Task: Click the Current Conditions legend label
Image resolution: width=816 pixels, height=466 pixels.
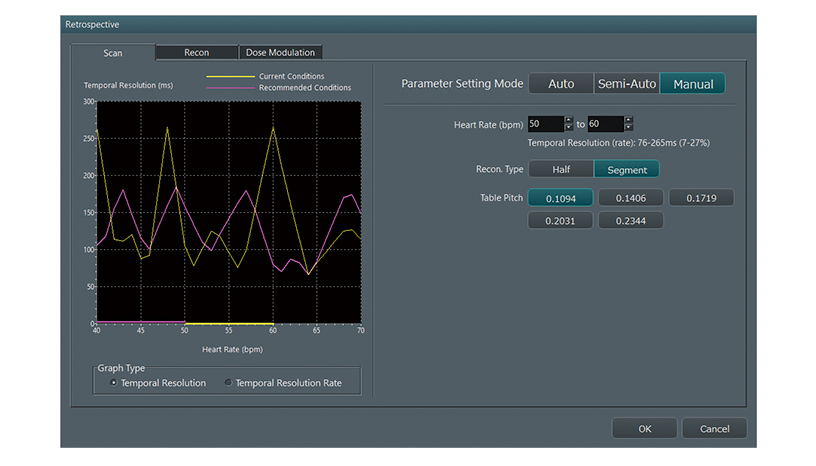Action: pos(291,76)
